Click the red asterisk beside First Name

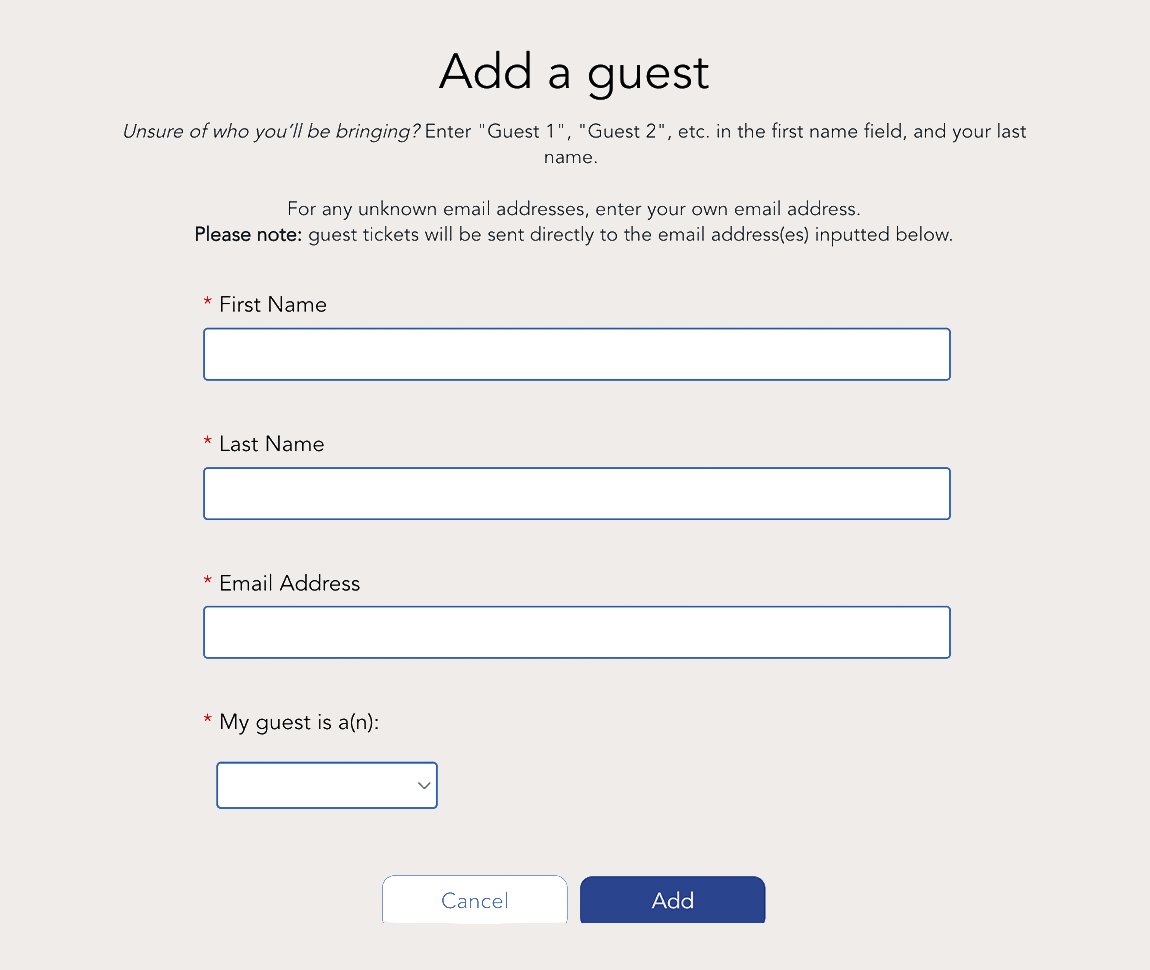(207, 304)
